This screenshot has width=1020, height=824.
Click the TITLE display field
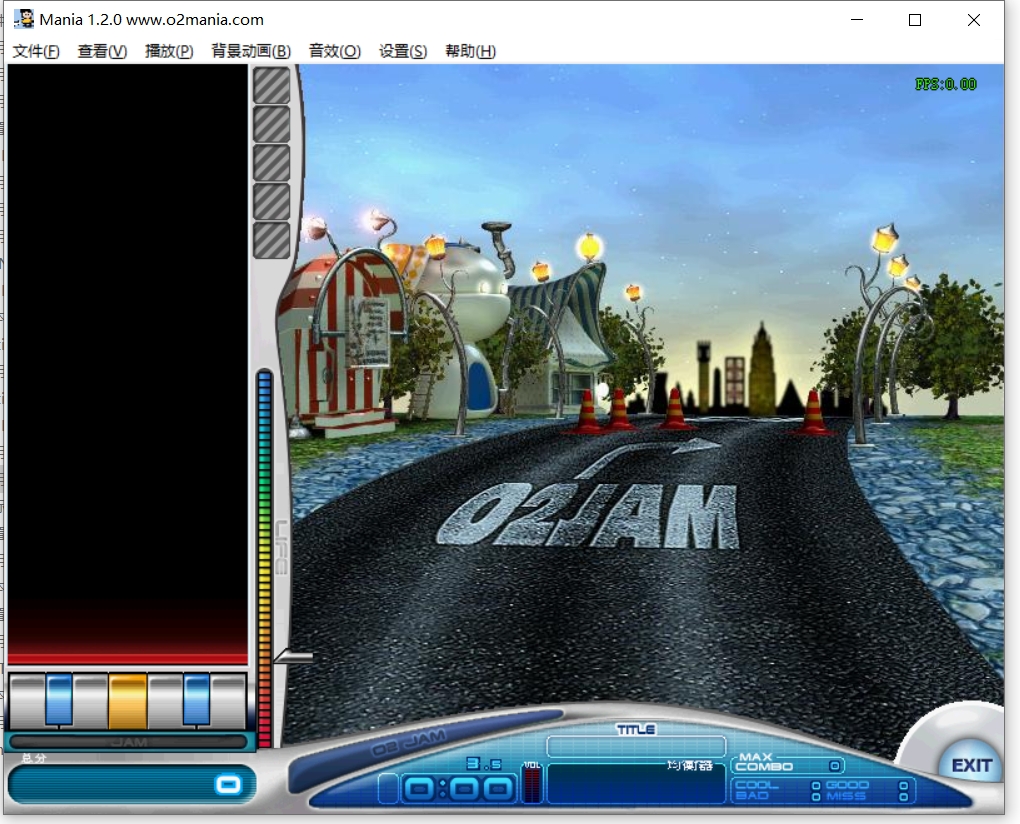(x=636, y=747)
